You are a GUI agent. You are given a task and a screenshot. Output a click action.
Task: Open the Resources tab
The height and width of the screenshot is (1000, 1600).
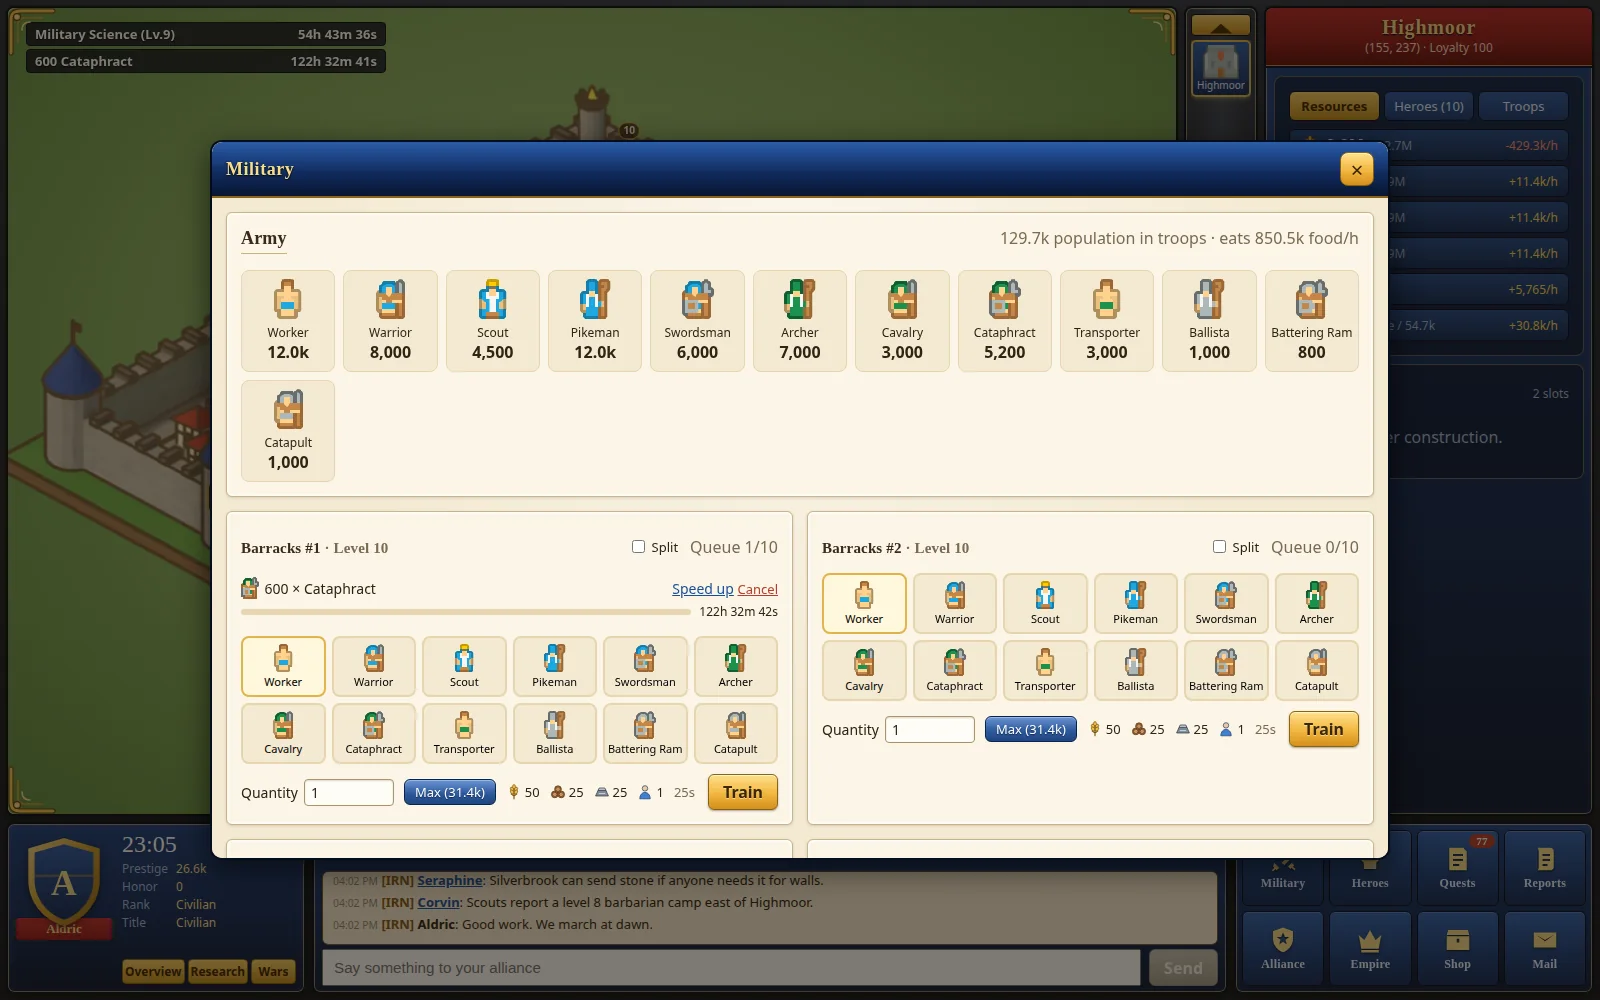(x=1334, y=106)
